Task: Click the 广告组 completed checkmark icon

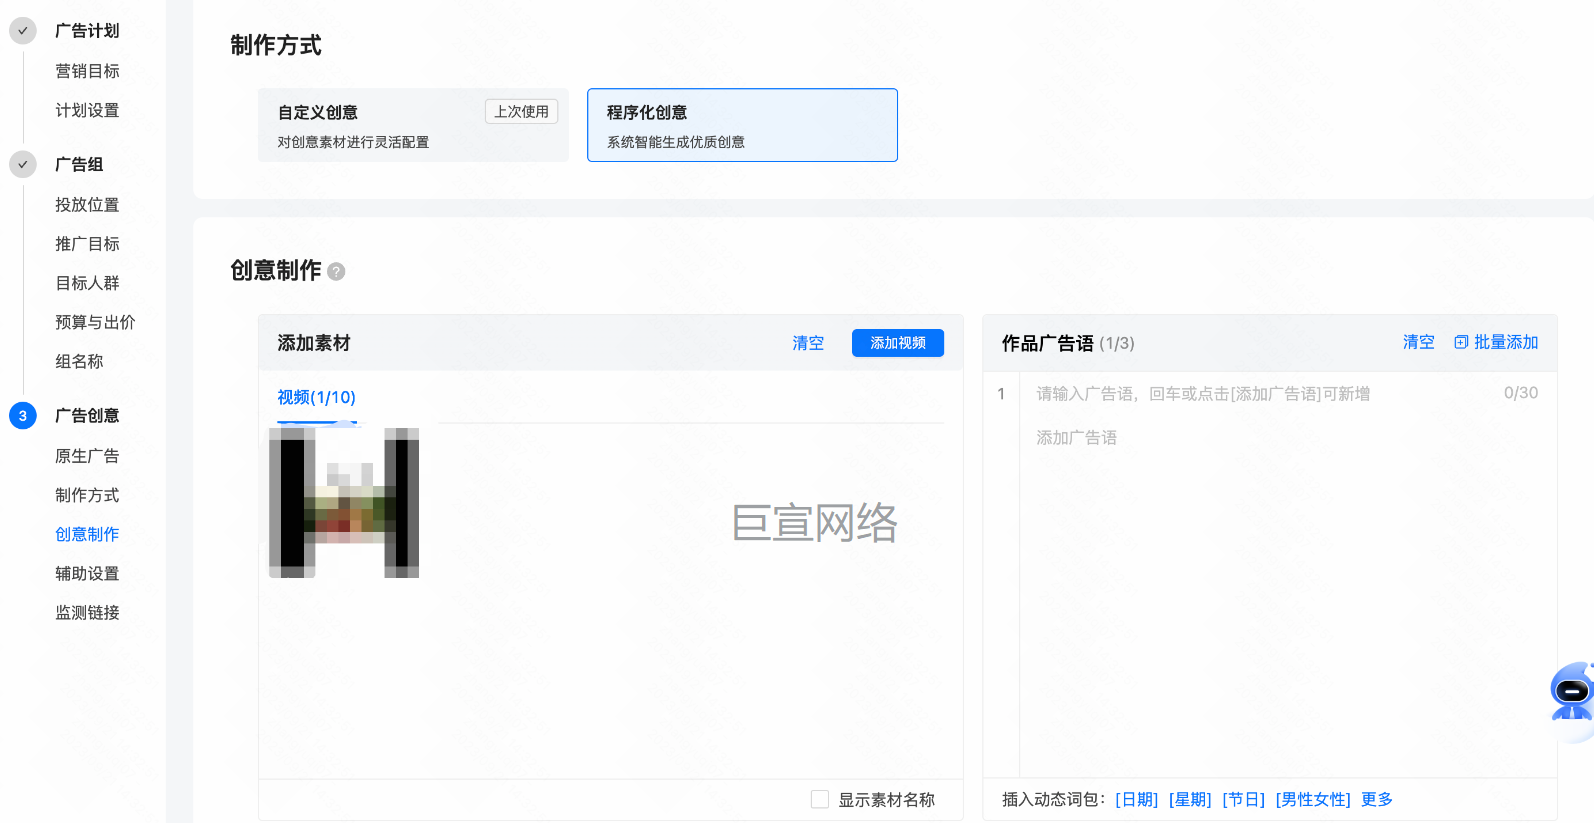Action: (x=23, y=164)
